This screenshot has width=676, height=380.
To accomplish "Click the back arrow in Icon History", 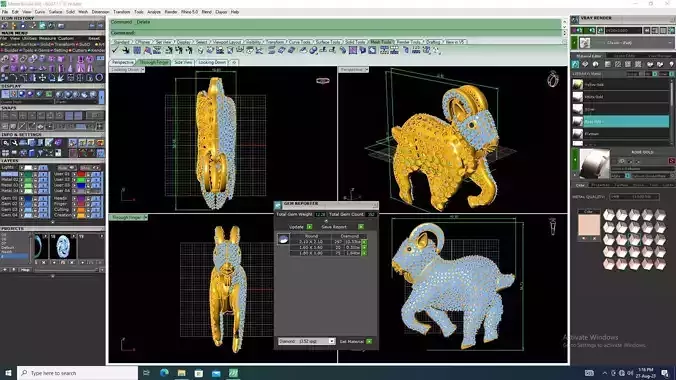I will (92, 26).
